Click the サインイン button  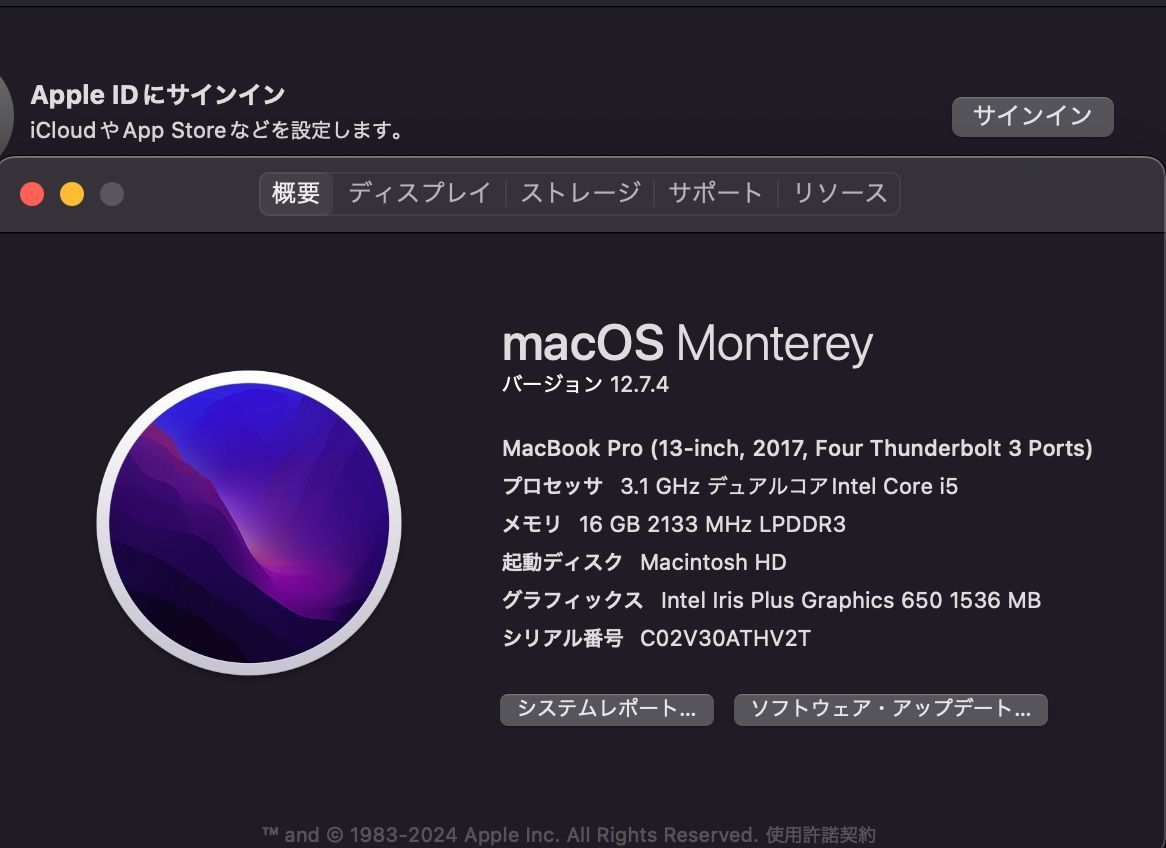click(x=1032, y=116)
